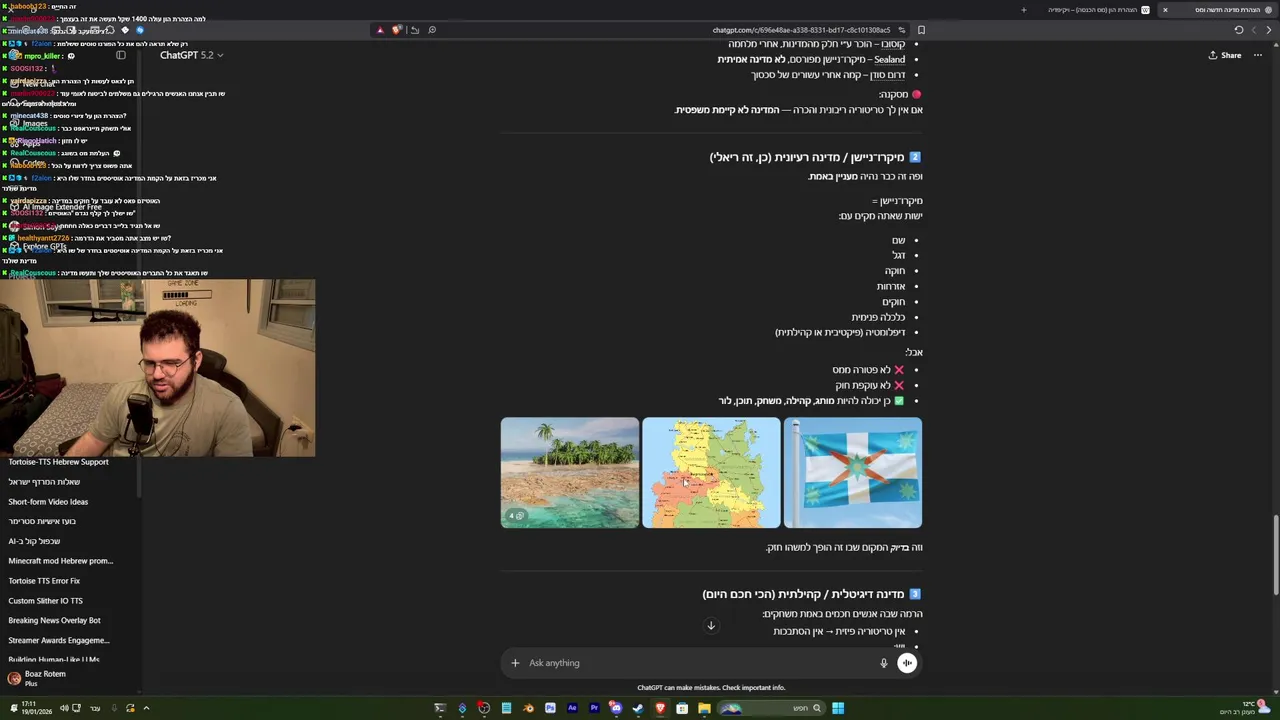Click the plus attach button in prompt box
Image resolution: width=1280 pixels, height=720 pixels.
point(515,663)
